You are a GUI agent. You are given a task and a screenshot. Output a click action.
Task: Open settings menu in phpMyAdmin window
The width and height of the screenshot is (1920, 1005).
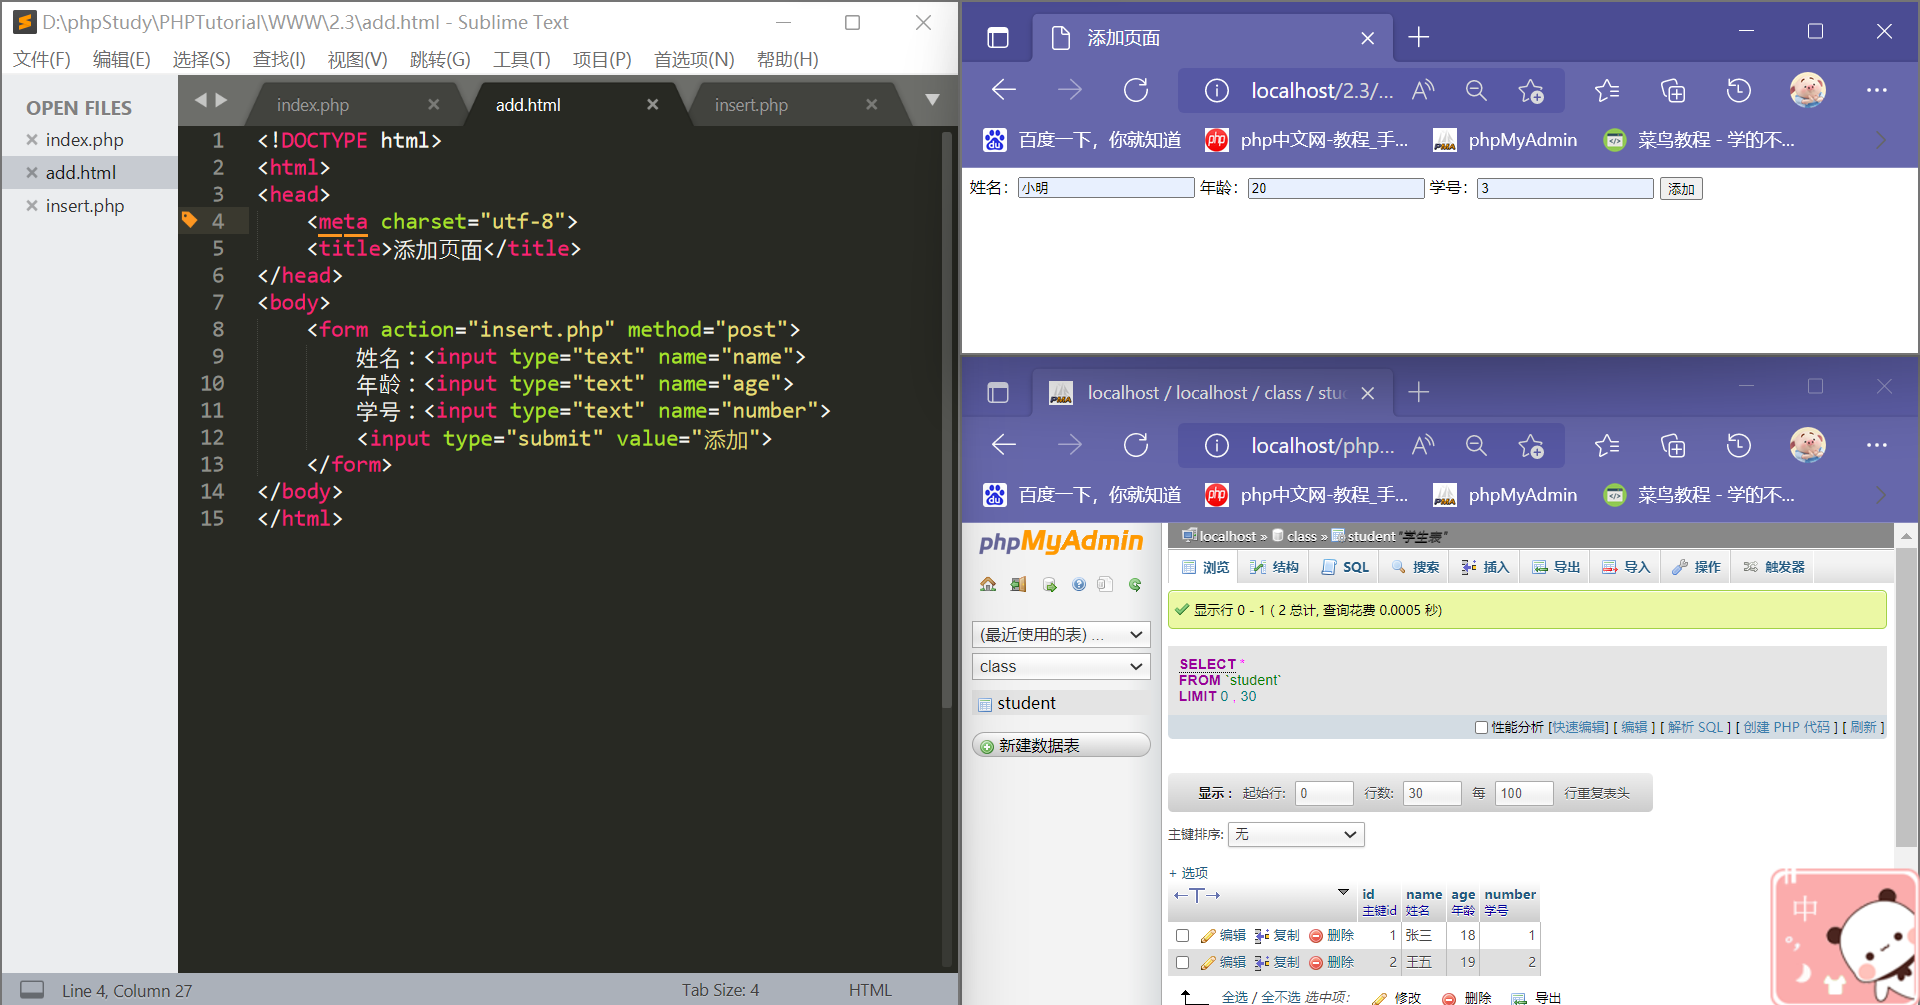tap(1877, 446)
